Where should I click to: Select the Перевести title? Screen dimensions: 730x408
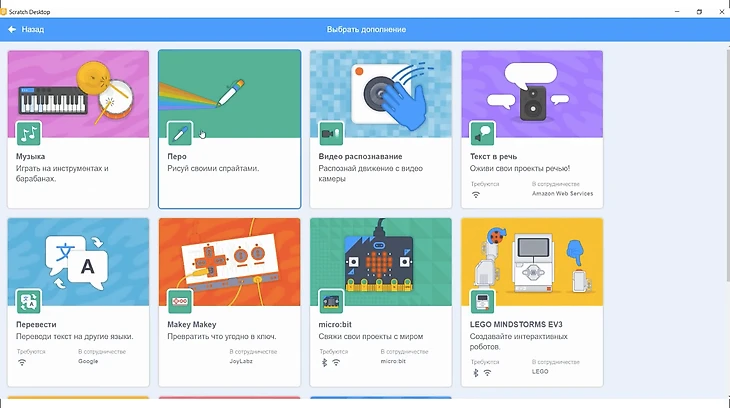coord(36,324)
